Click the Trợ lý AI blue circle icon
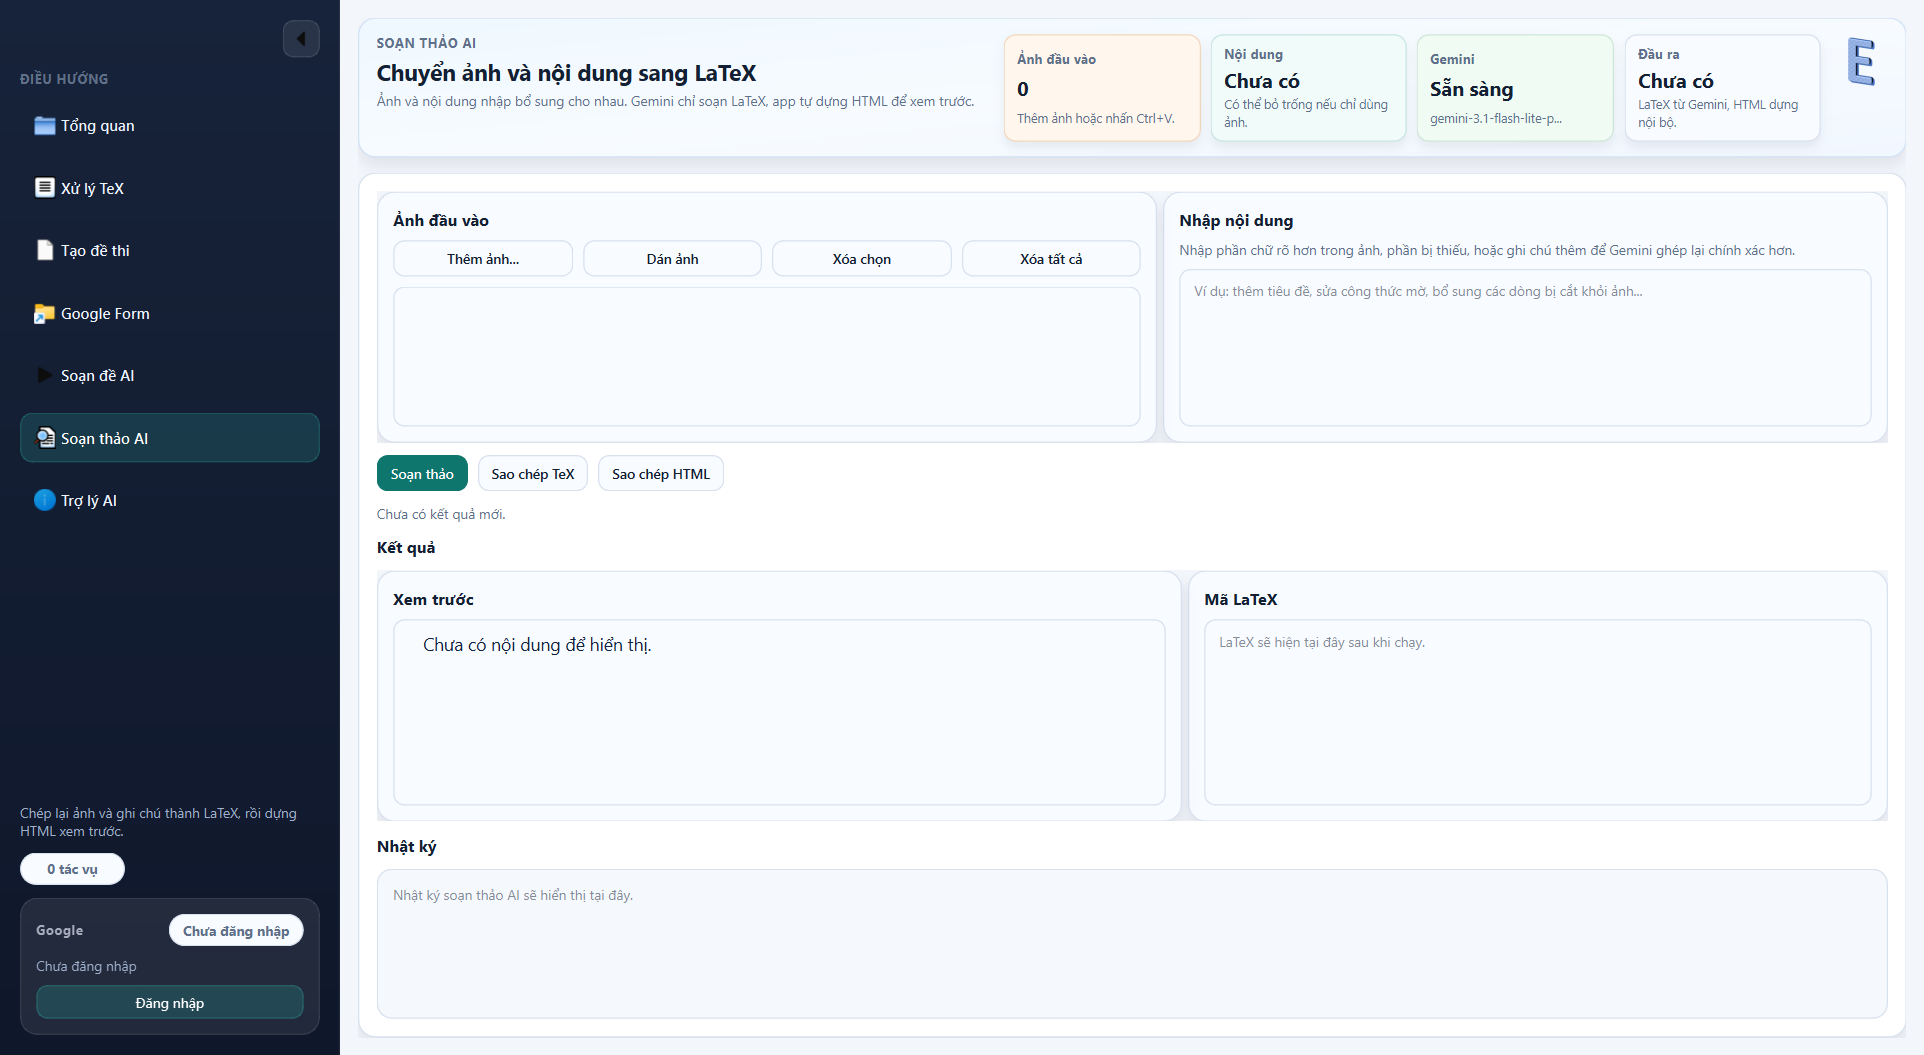Viewport: 1924px width, 1055px height. (44, 500)
